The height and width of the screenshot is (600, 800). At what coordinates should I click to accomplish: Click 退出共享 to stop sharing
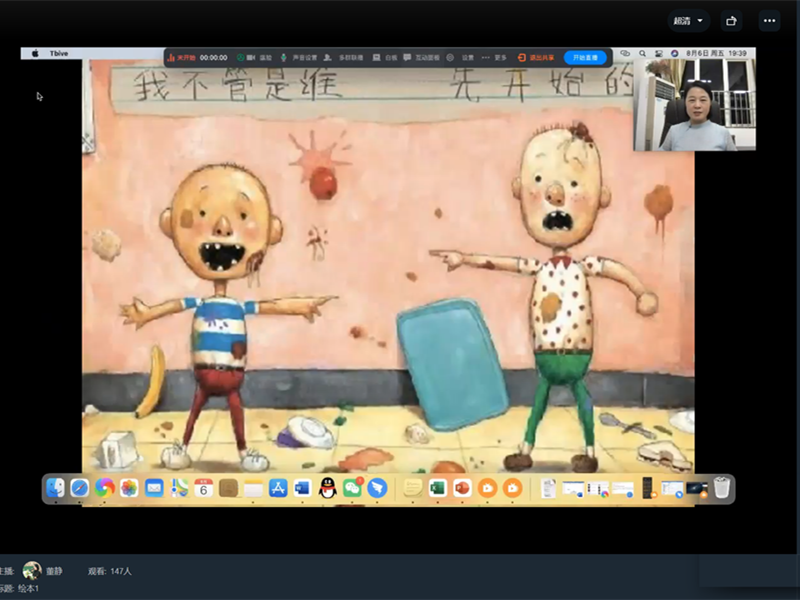pos(536,58)
